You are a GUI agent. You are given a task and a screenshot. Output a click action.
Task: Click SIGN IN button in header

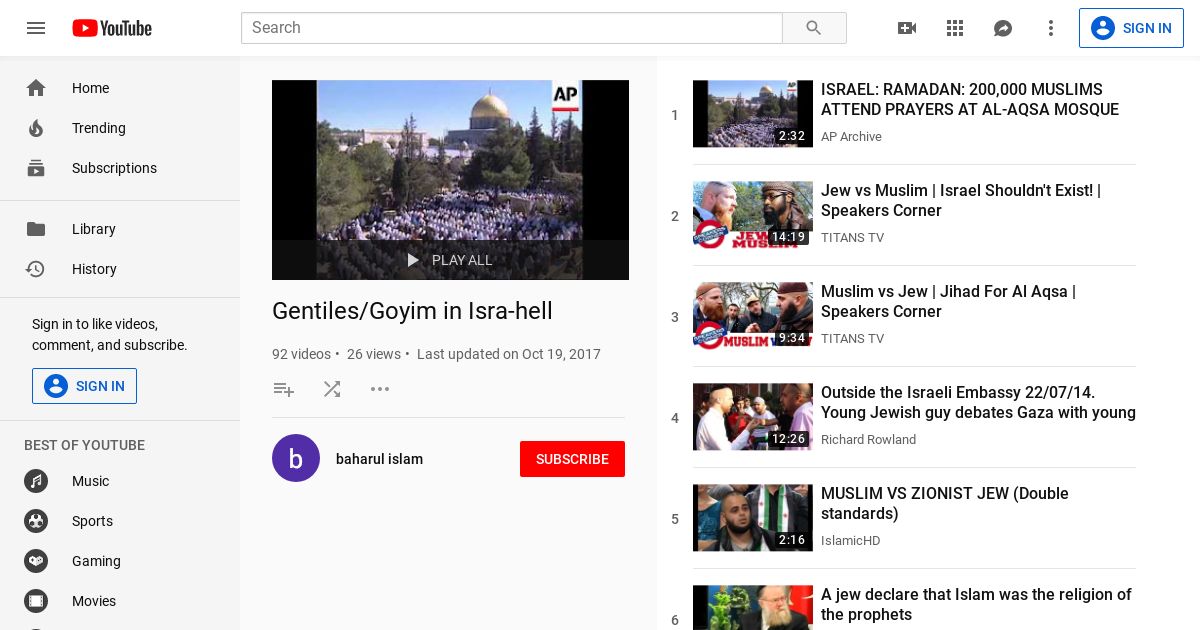point(1131,28)
